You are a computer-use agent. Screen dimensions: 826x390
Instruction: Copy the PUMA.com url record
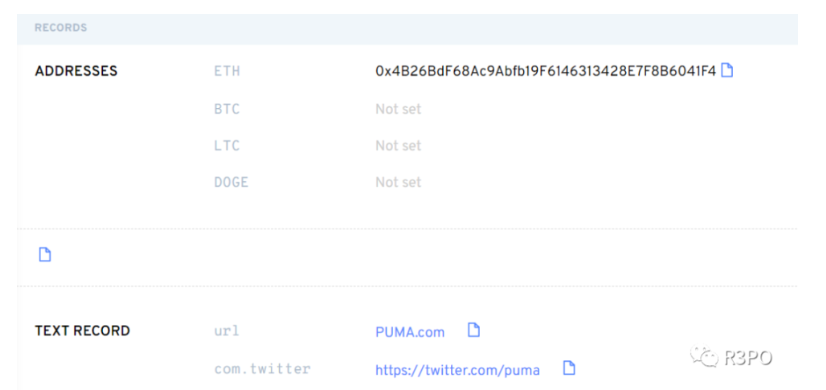pos(474,330)
